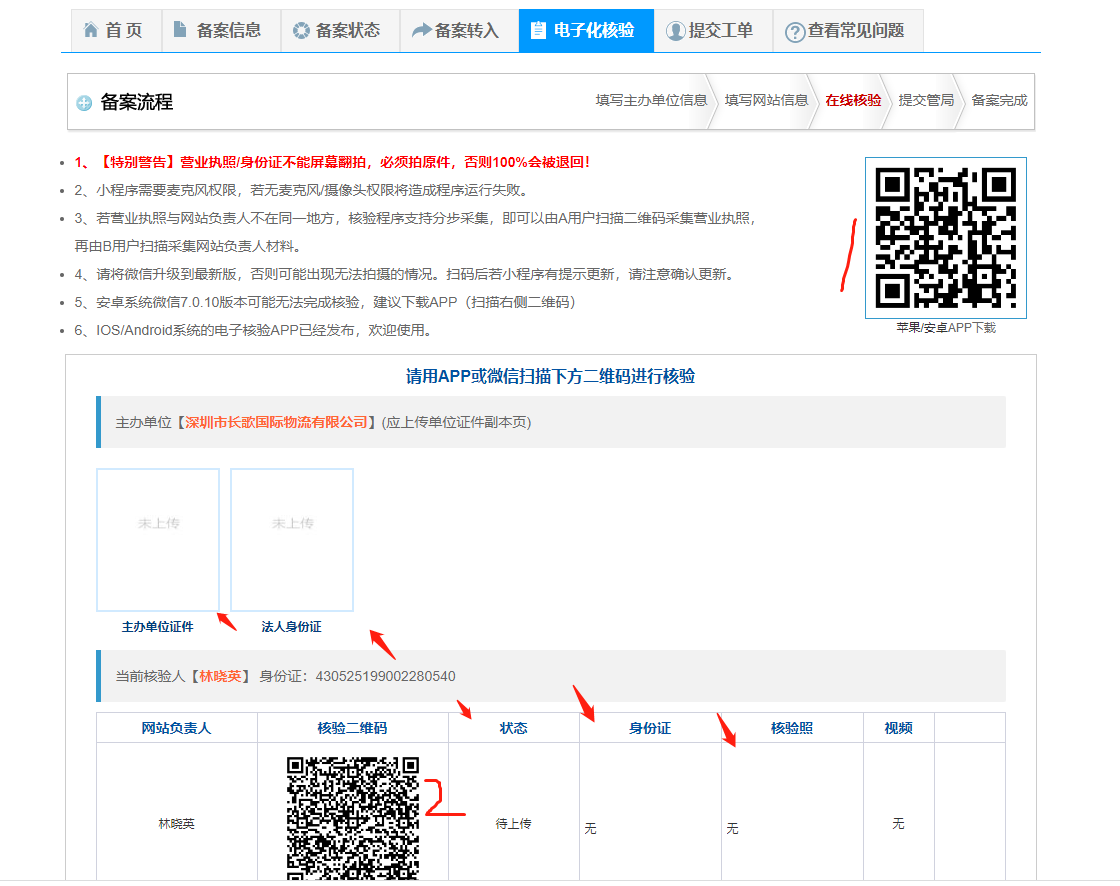1120x886 pixels.
Task: Click the 法人身份证 upload placeholder
Action: (292, 539)
